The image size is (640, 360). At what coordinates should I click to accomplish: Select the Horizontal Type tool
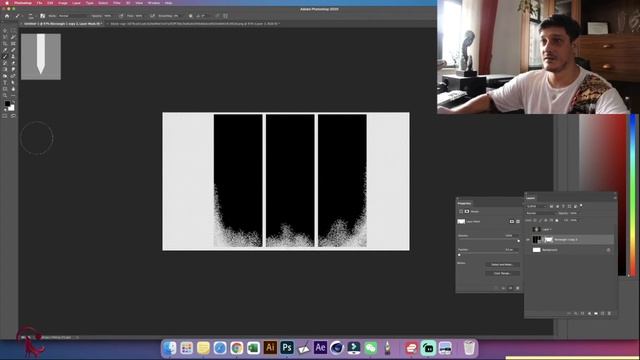point(4,82)
